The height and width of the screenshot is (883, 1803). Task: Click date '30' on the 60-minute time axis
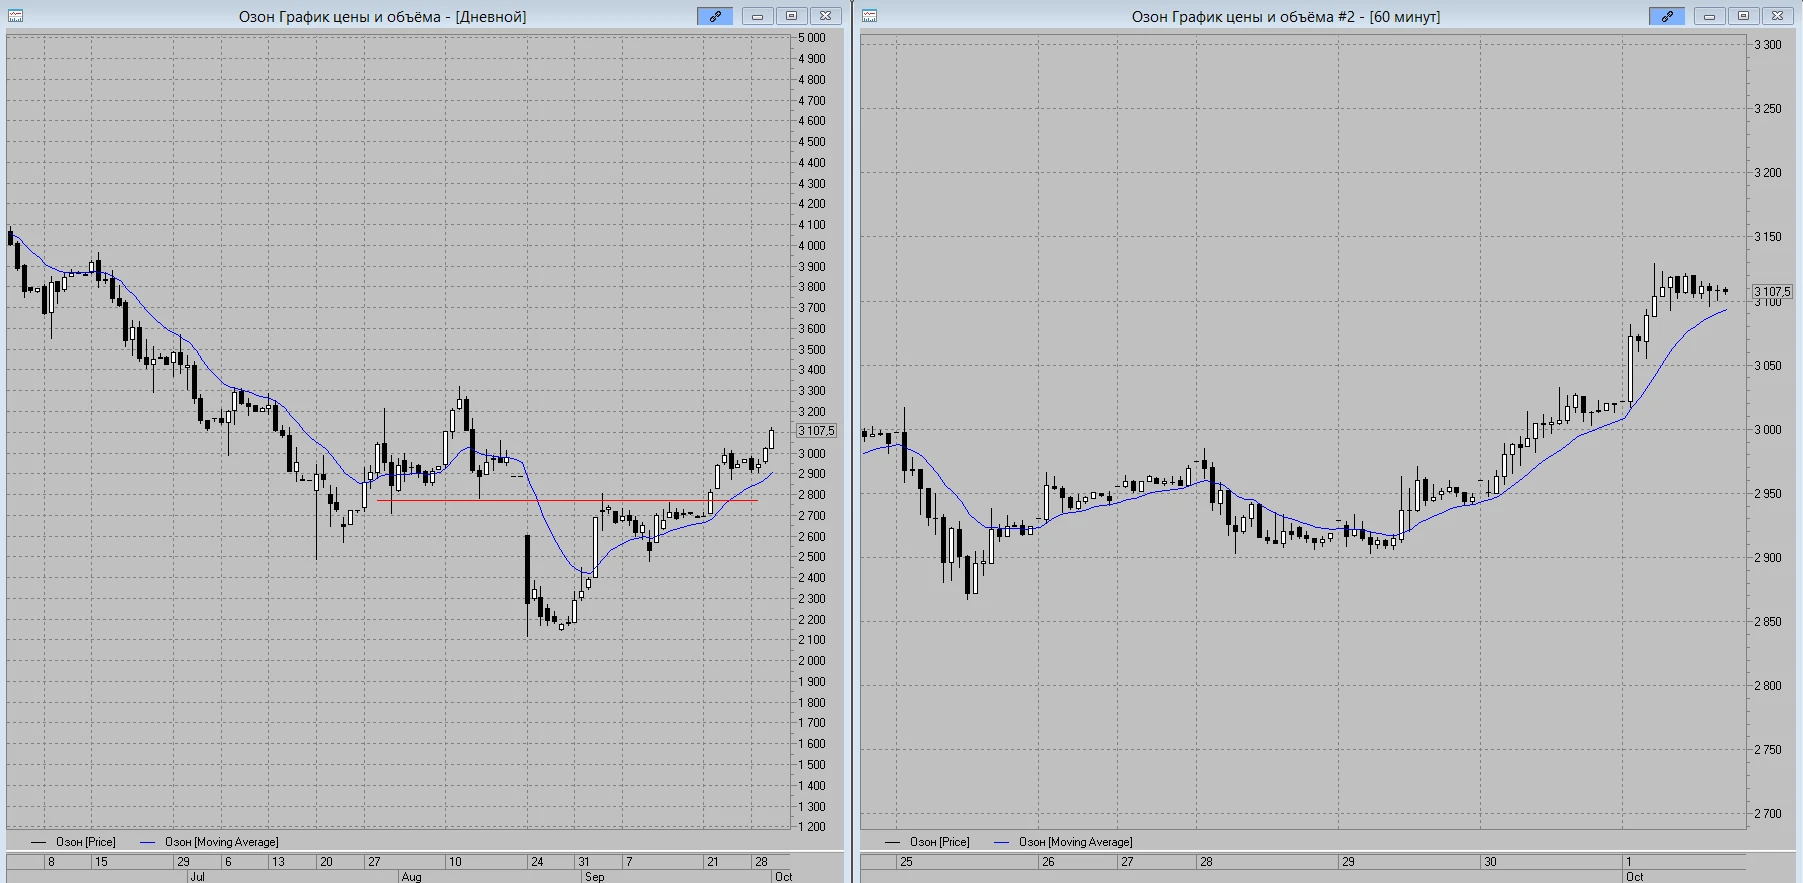(x=1490, y=861)
